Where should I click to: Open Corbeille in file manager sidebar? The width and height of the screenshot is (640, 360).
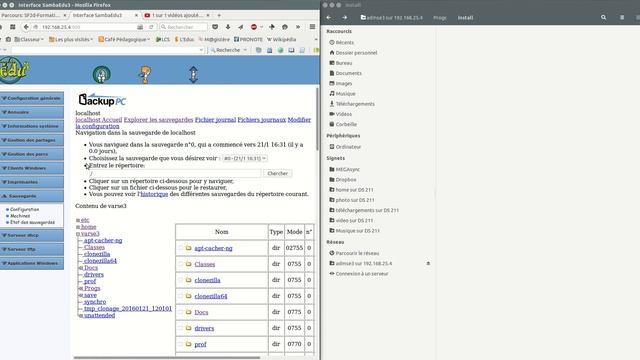346,124
